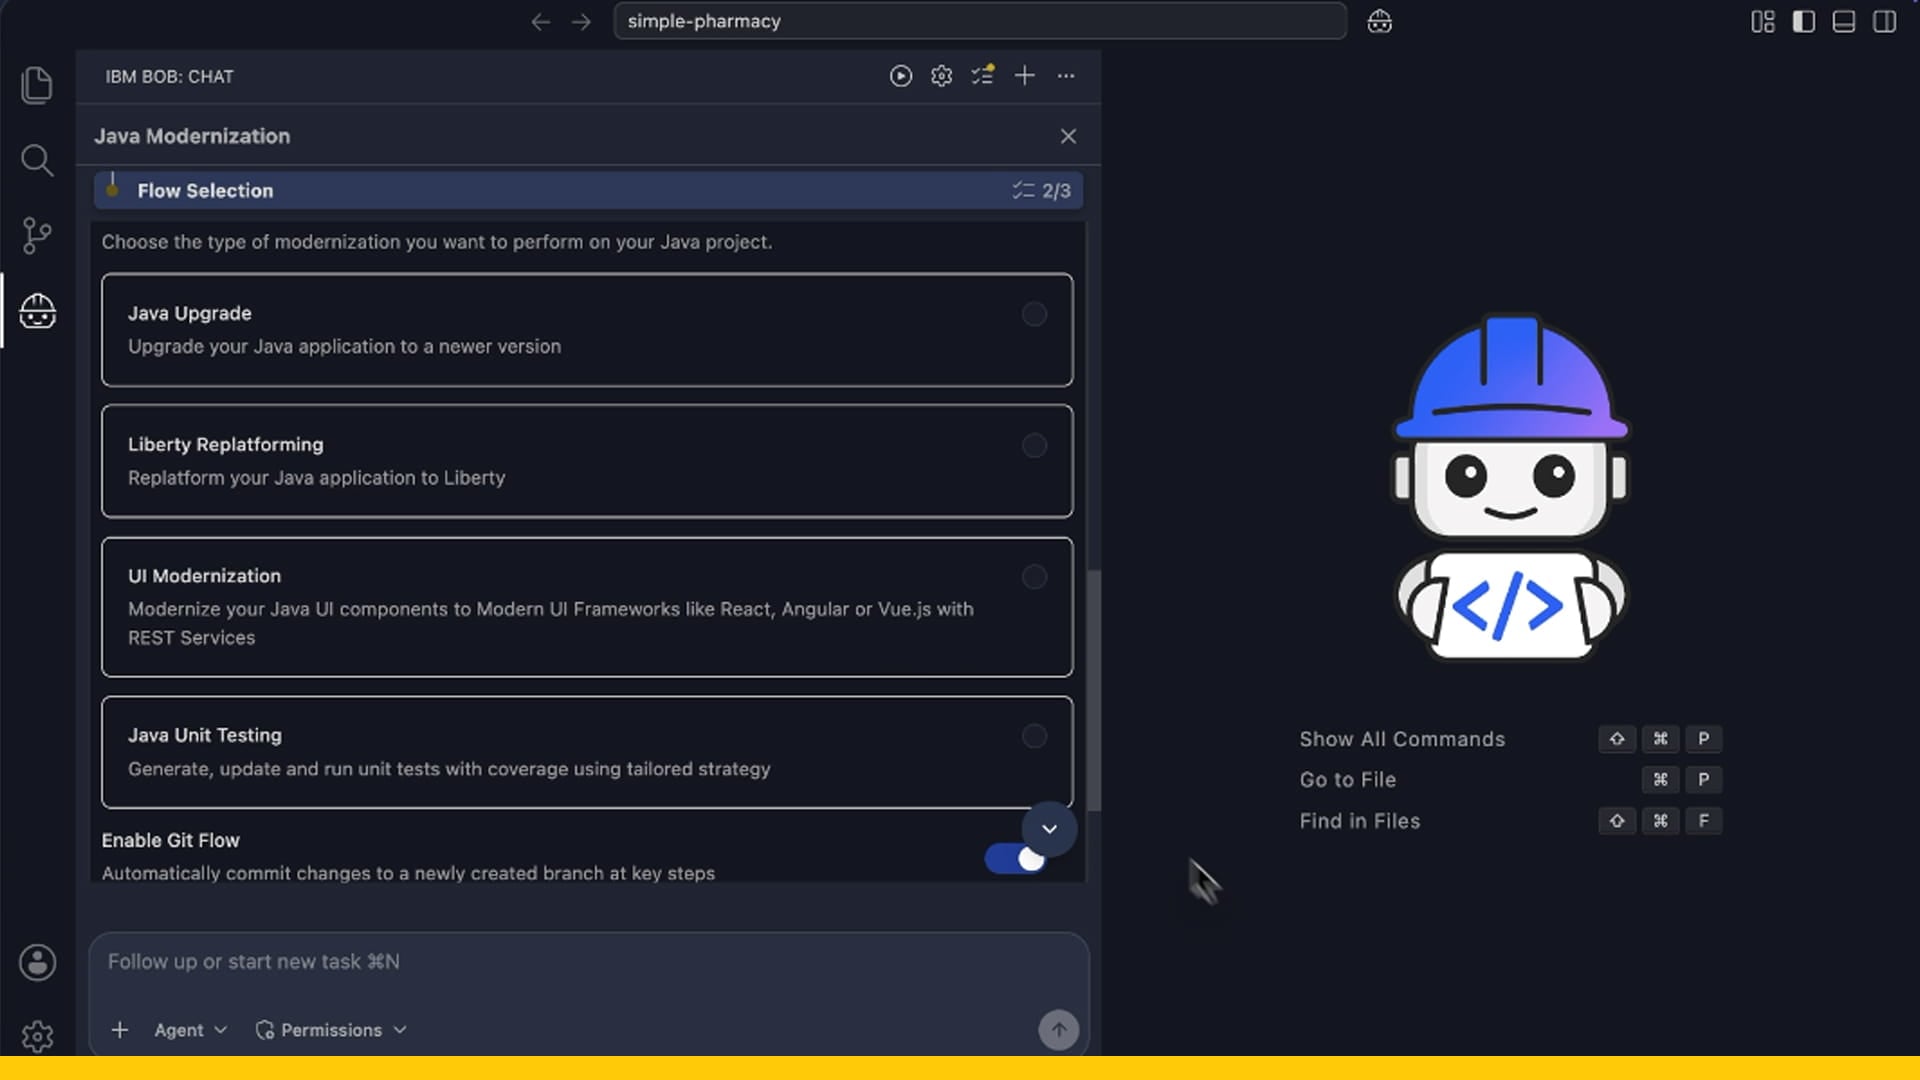Open the Permissions dropdown
1920x1080 pixels.
click(331, 1030)
